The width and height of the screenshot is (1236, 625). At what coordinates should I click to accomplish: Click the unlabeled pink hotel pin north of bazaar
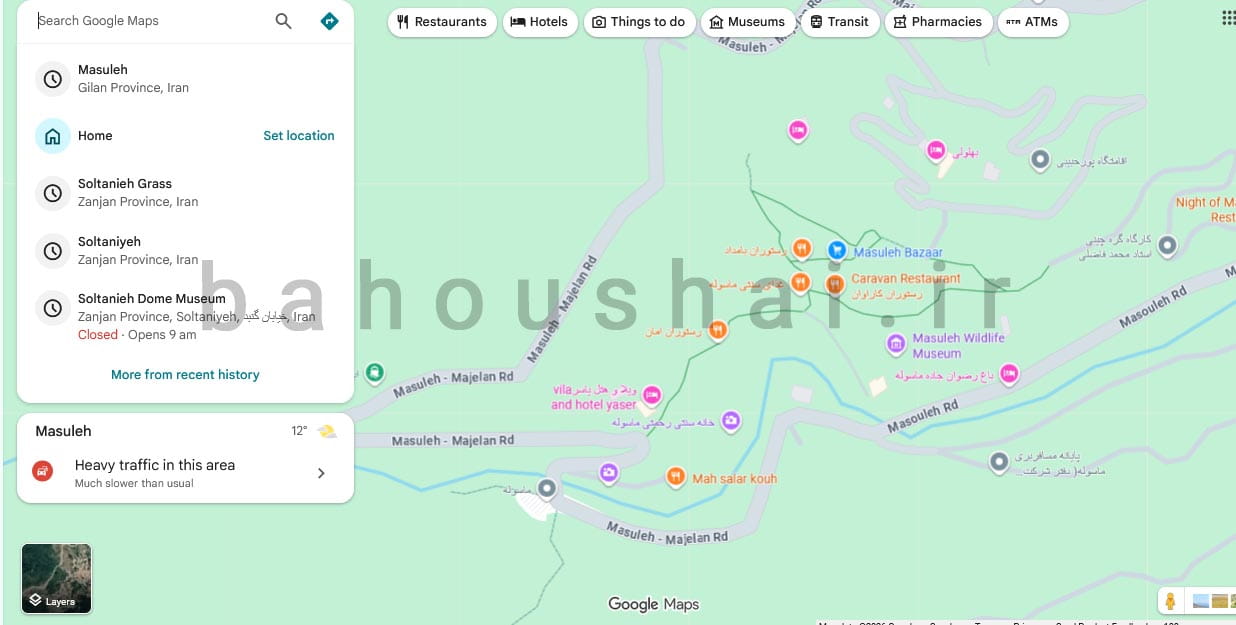pyautogui.click(x=797, y=130)
